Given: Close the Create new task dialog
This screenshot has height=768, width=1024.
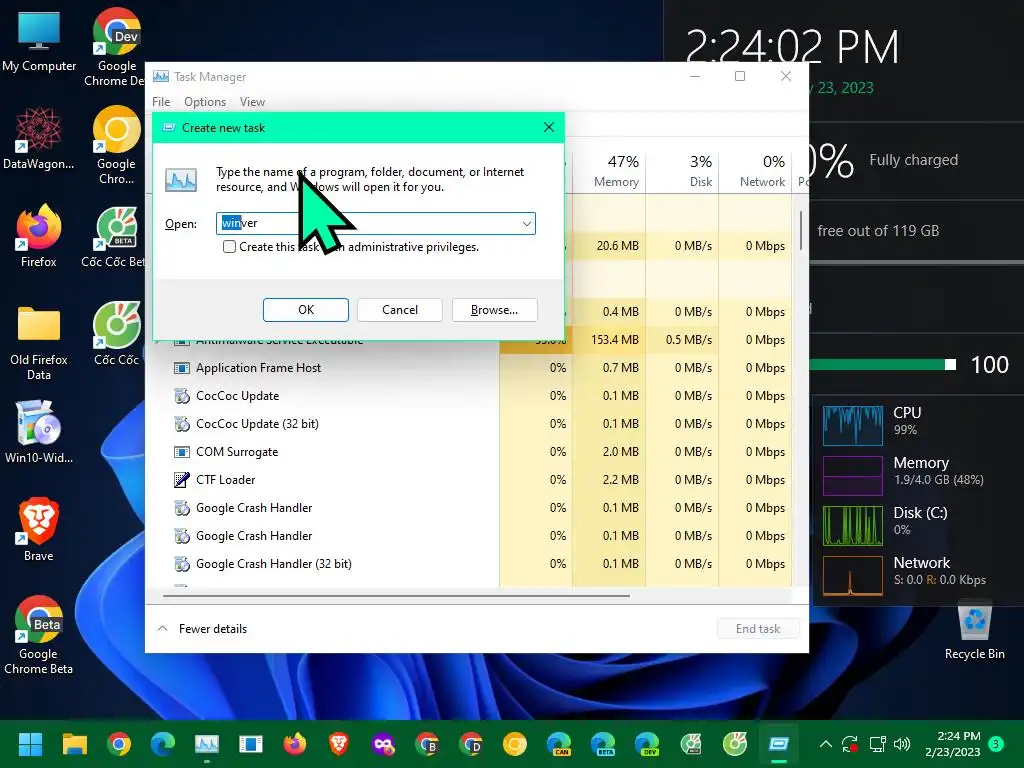Looking at the screenshot, I should tap(549, 127).
